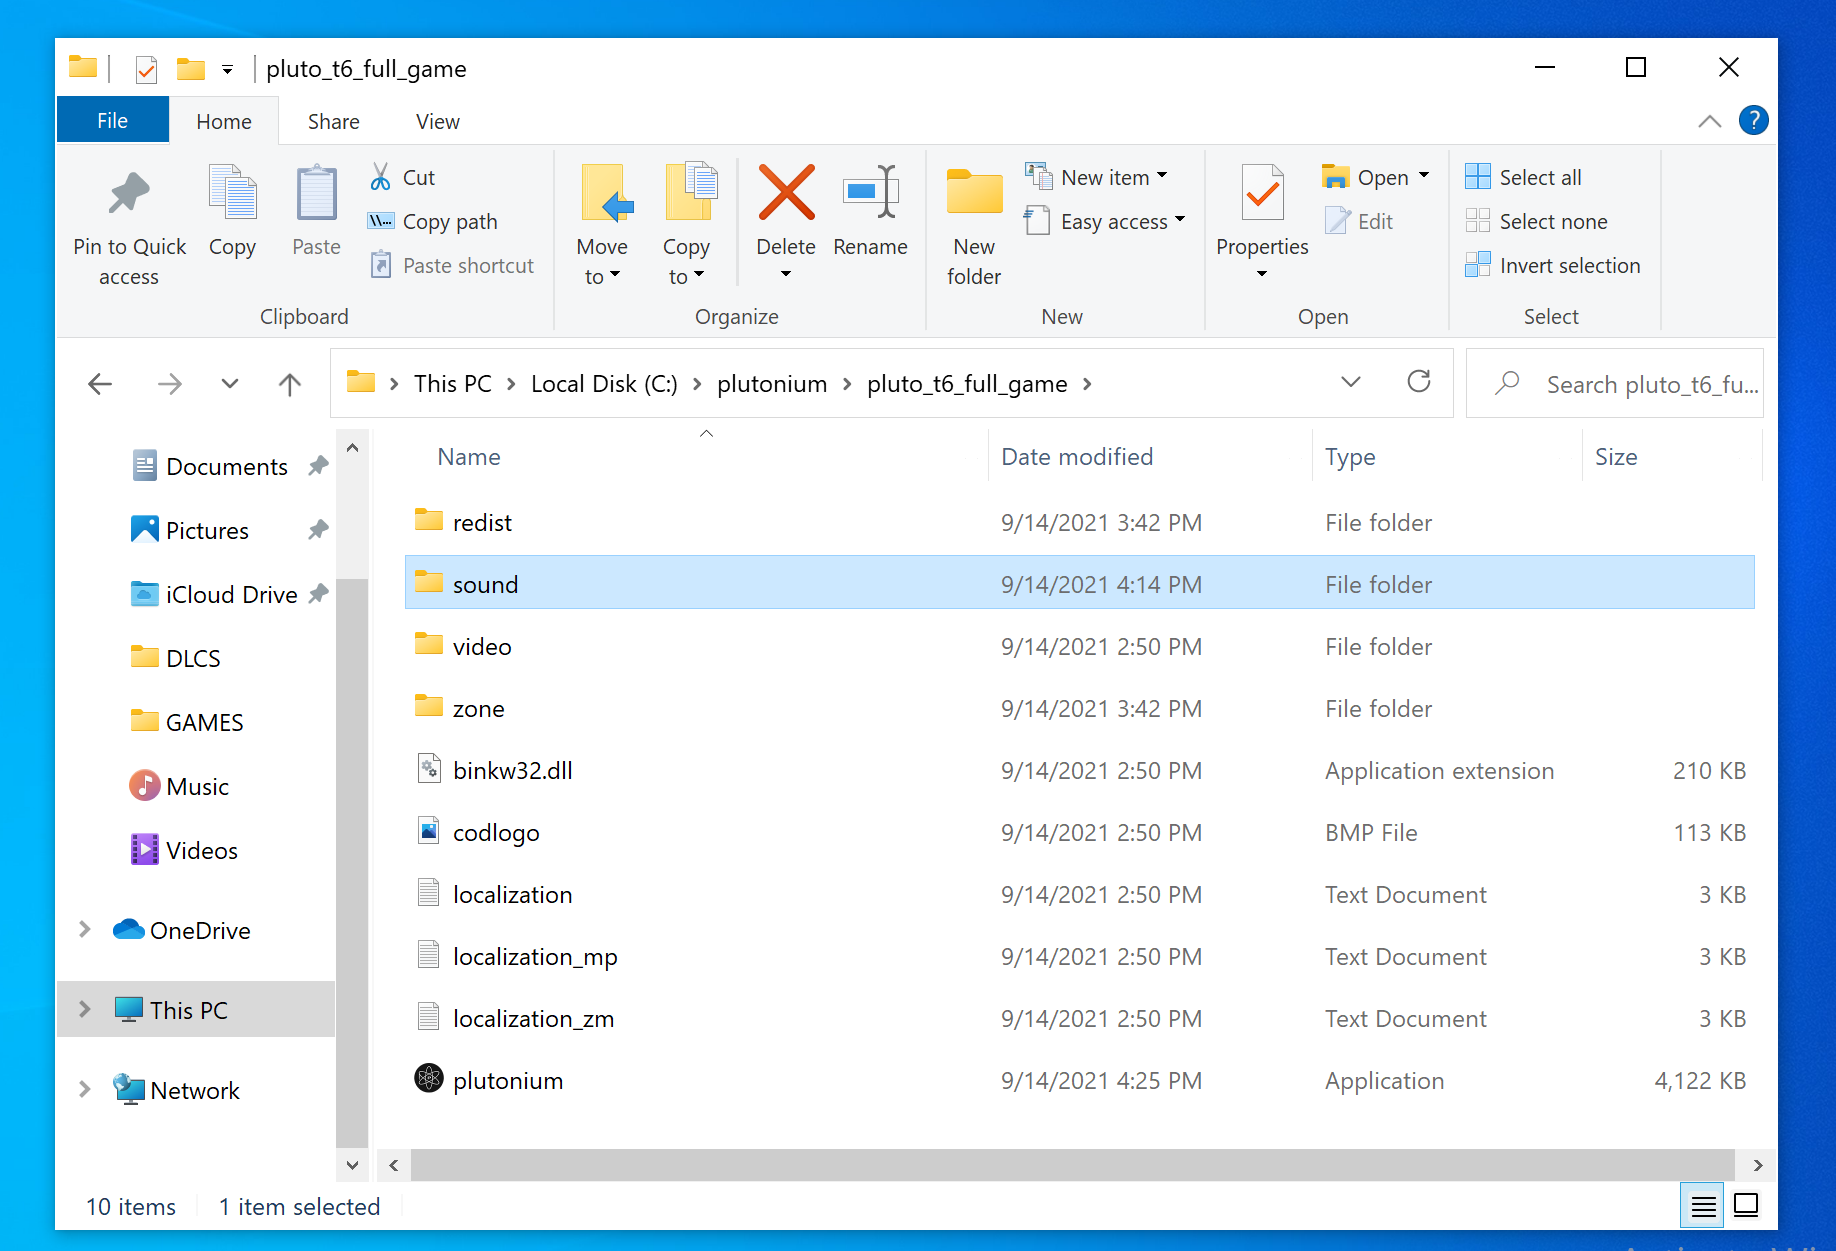The width and height of the screenshot is (1836, 1251).
Task: Select the video folder
Action: click(x=1080, y=646)
